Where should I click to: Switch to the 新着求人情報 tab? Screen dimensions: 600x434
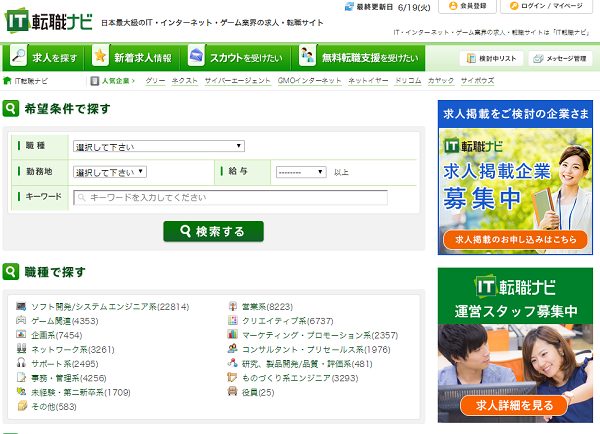pos(133,58)
